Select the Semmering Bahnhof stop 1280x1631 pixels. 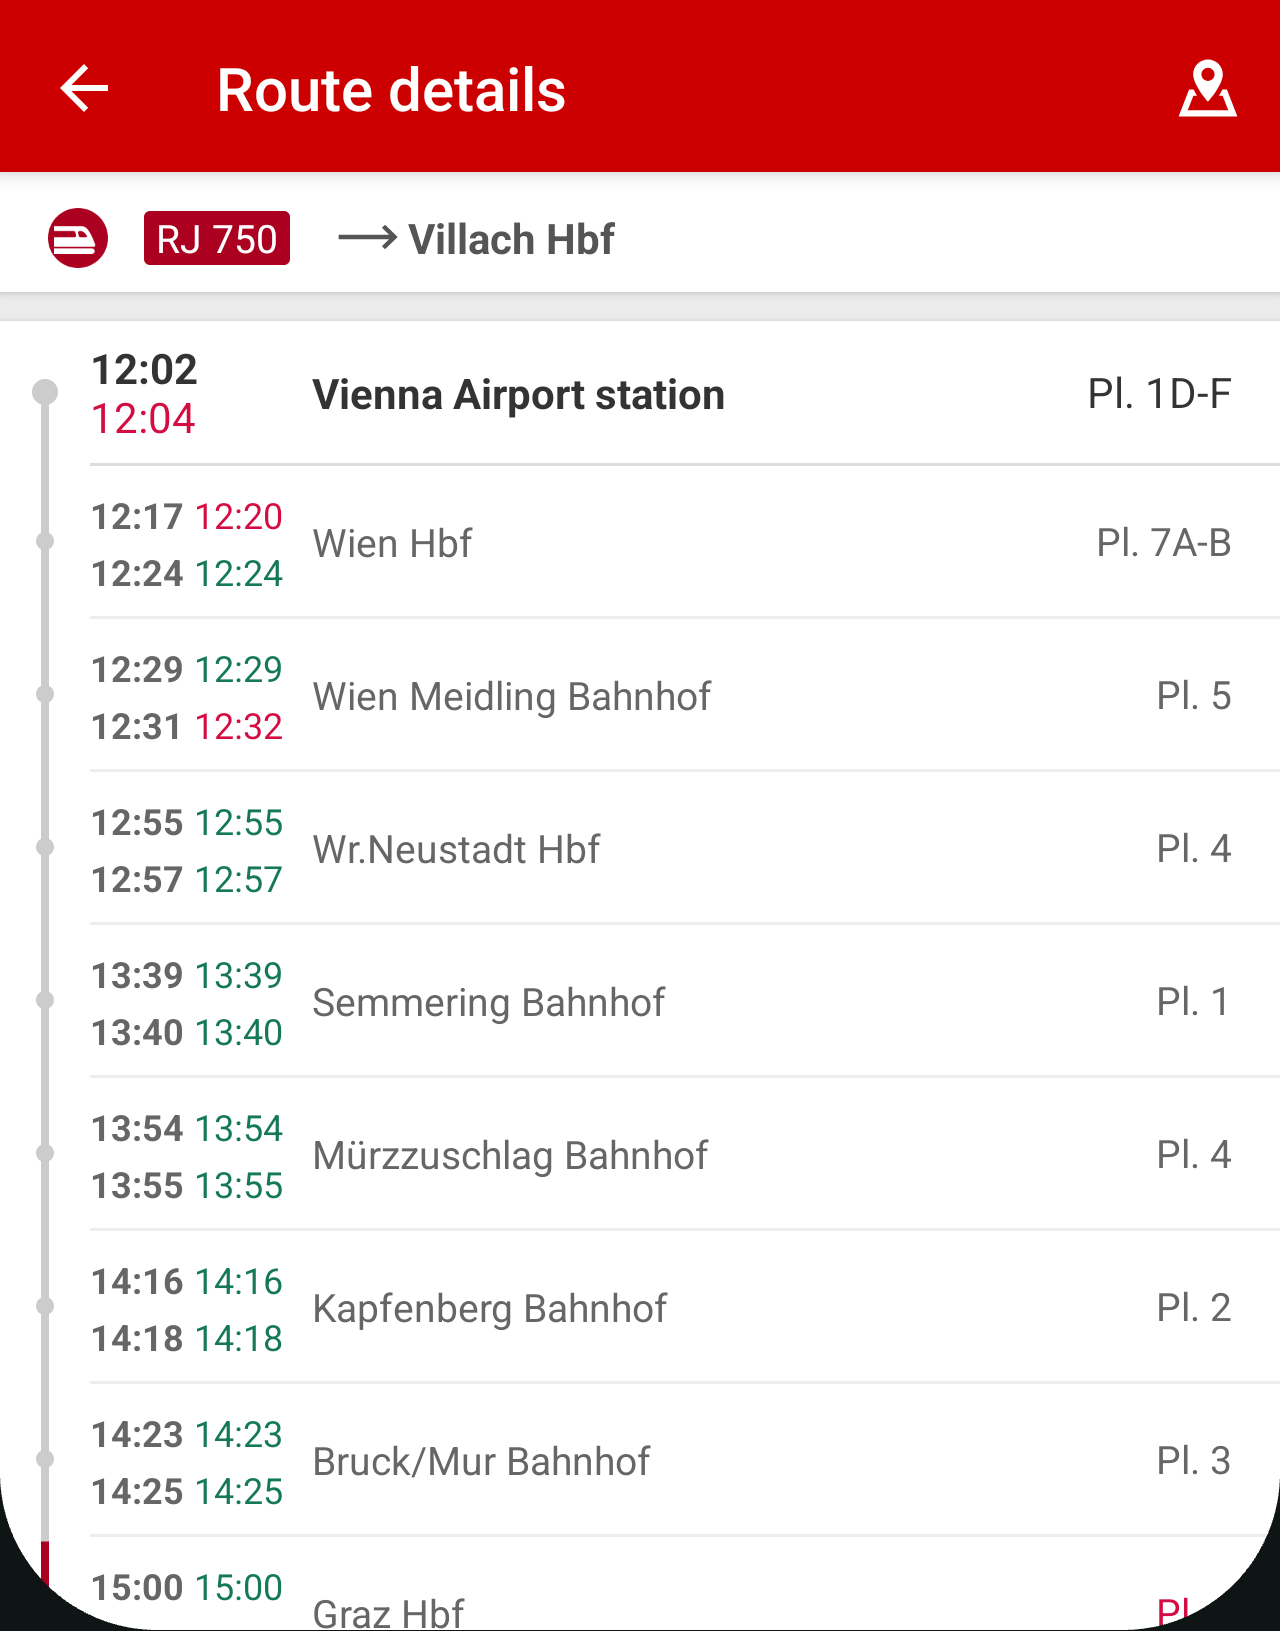488,1003
